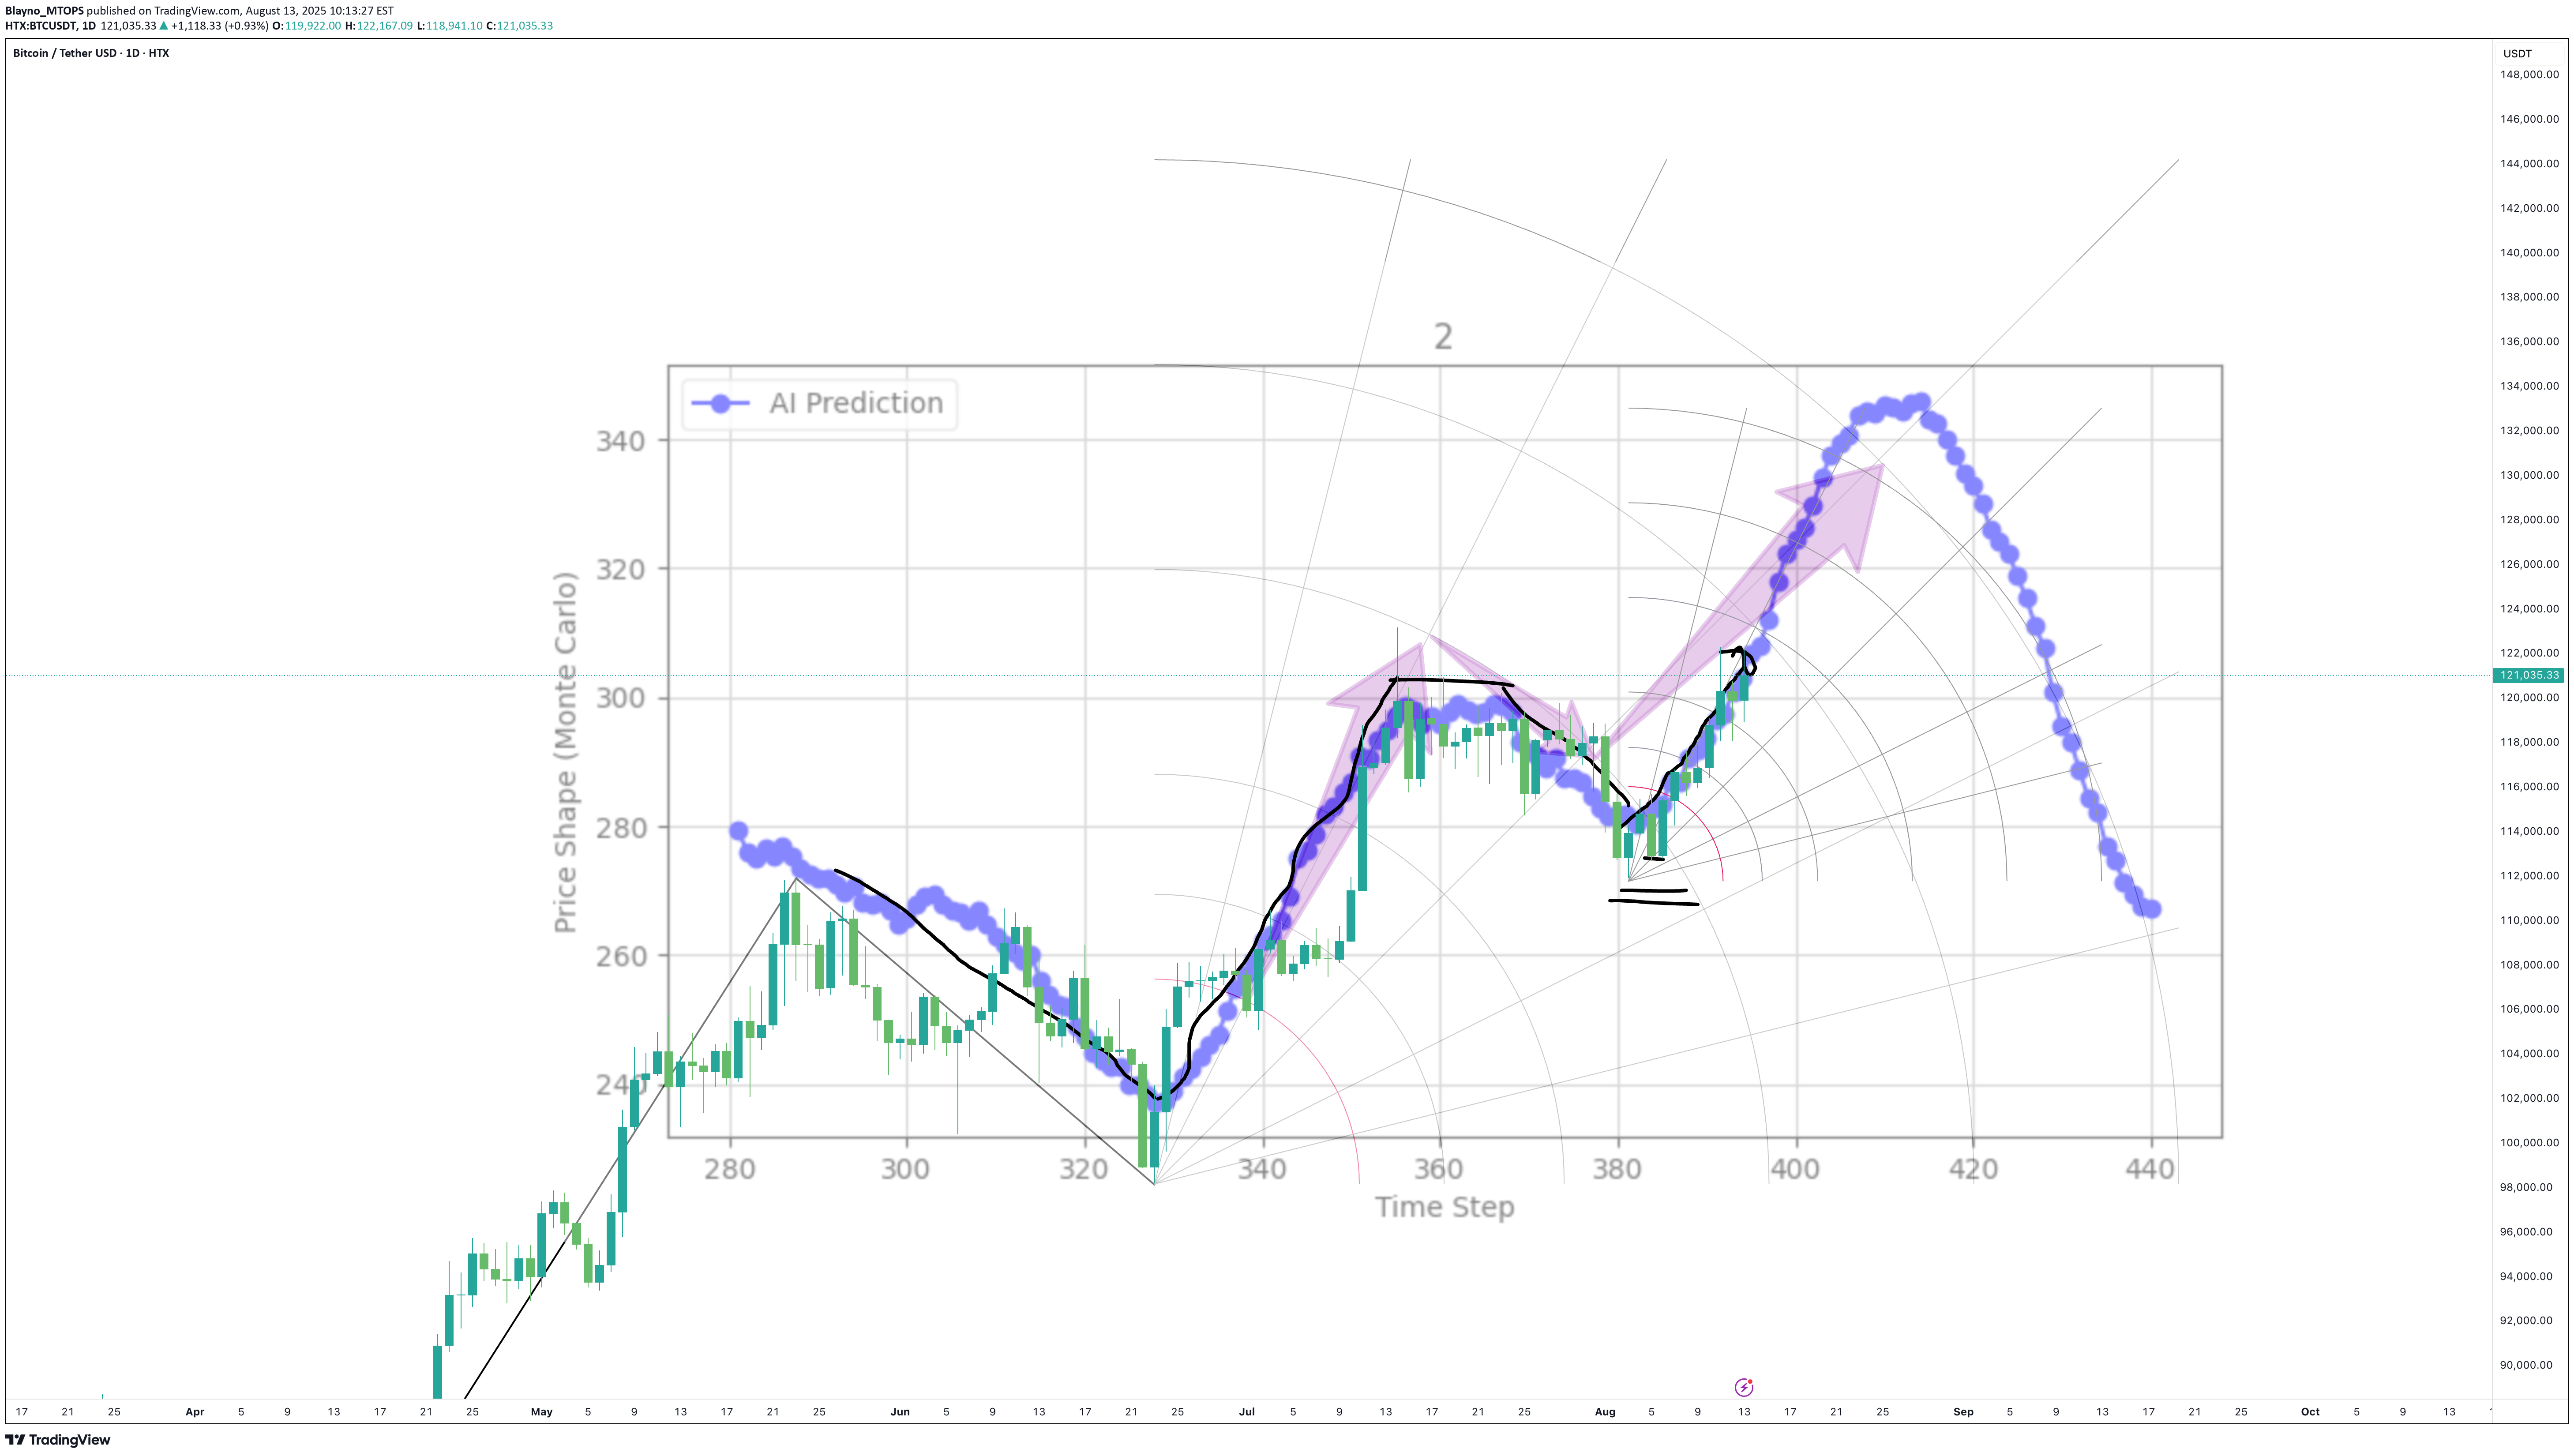Click the Jul label on time axis
Viewport: 2574px width, 1456px height.
click(x=1246, y=1412)
